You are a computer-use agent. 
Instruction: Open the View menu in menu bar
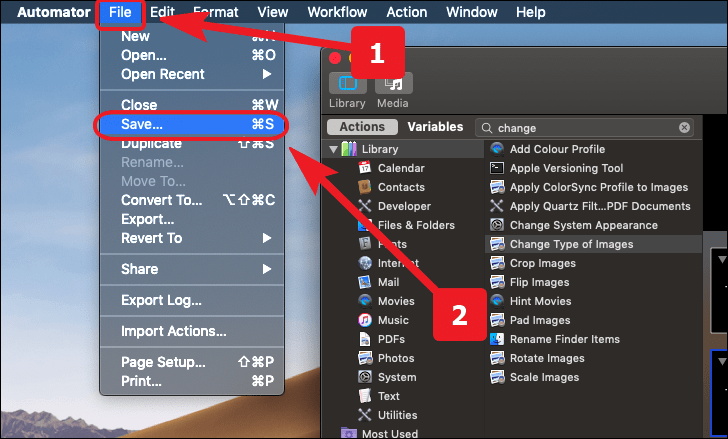tap(273, 12)
